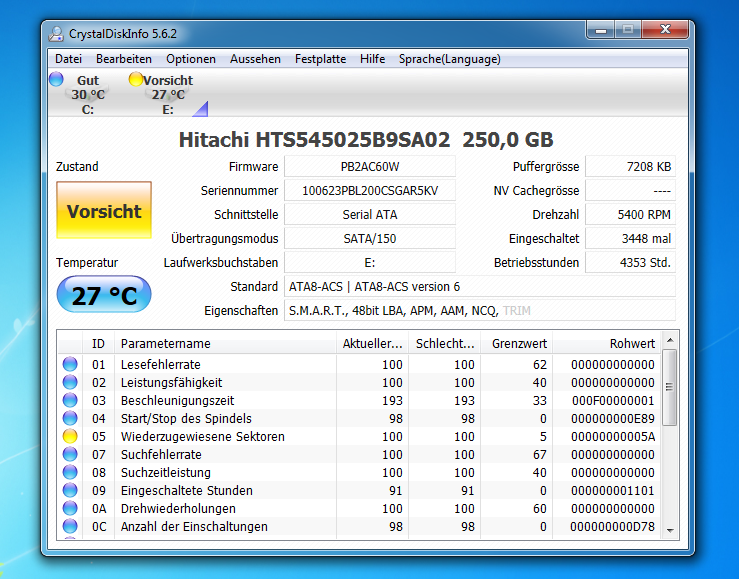Click the serial number field 100623PBL200CSGAR5KV

click(370, 191)
